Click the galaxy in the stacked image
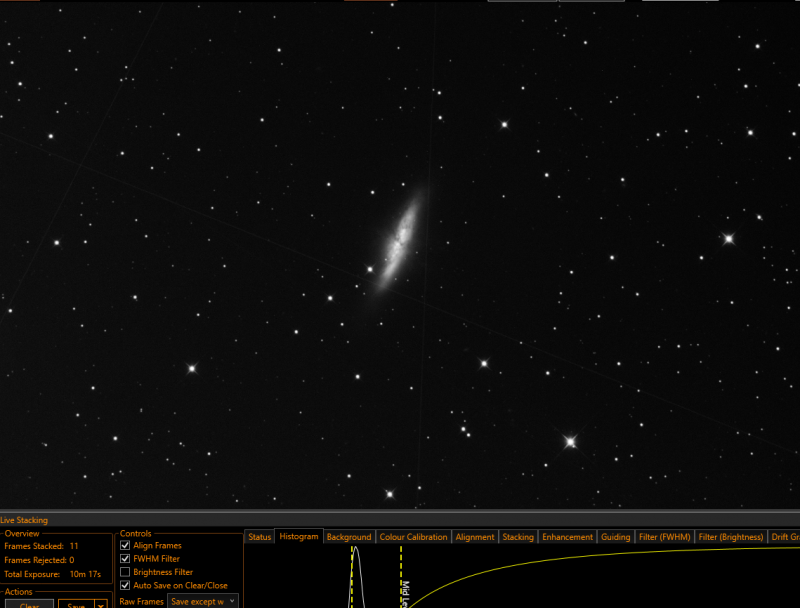Image resolution: width=800 pixels, height=608 pixels. coord(401,241)
